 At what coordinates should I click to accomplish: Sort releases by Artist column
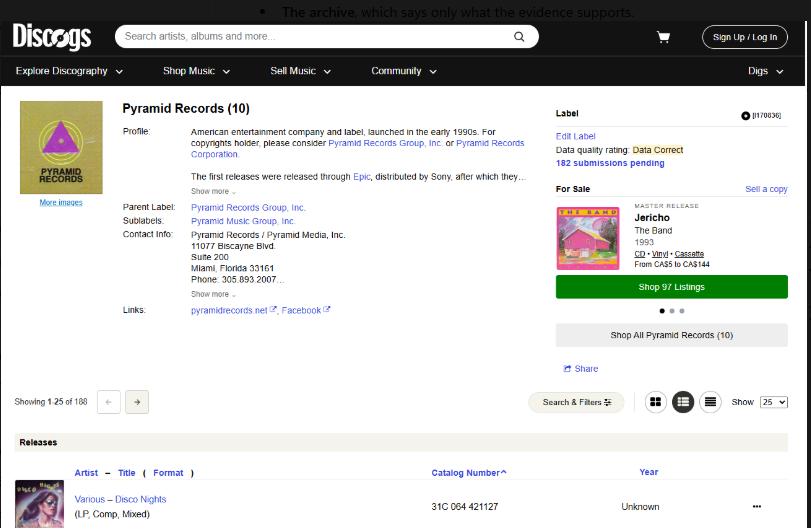tap(86, 473)
